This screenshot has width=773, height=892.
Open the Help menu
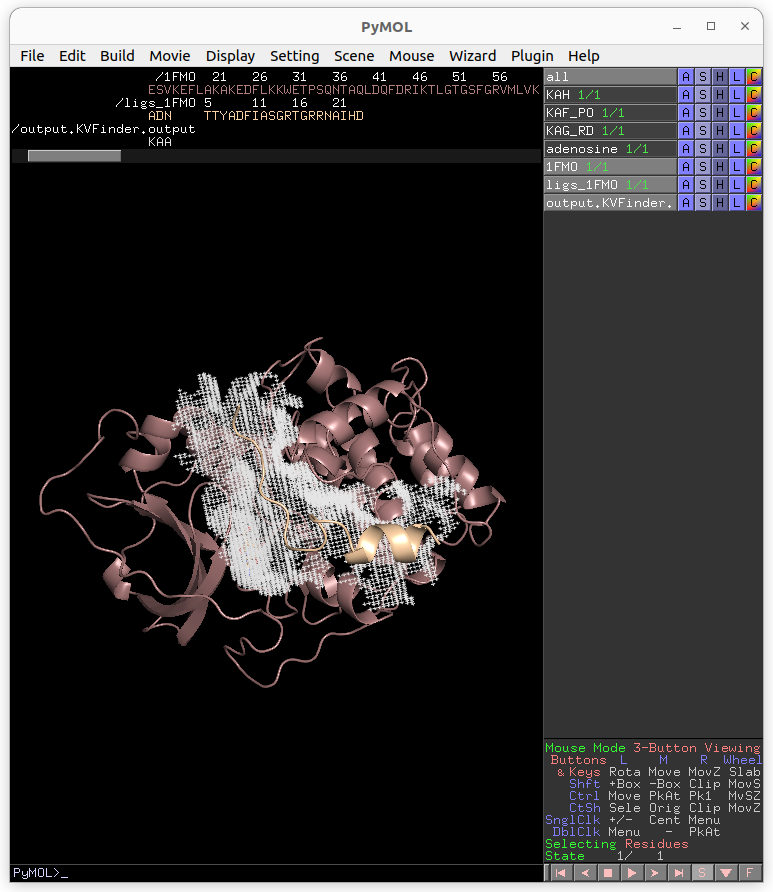coord(584,56)
